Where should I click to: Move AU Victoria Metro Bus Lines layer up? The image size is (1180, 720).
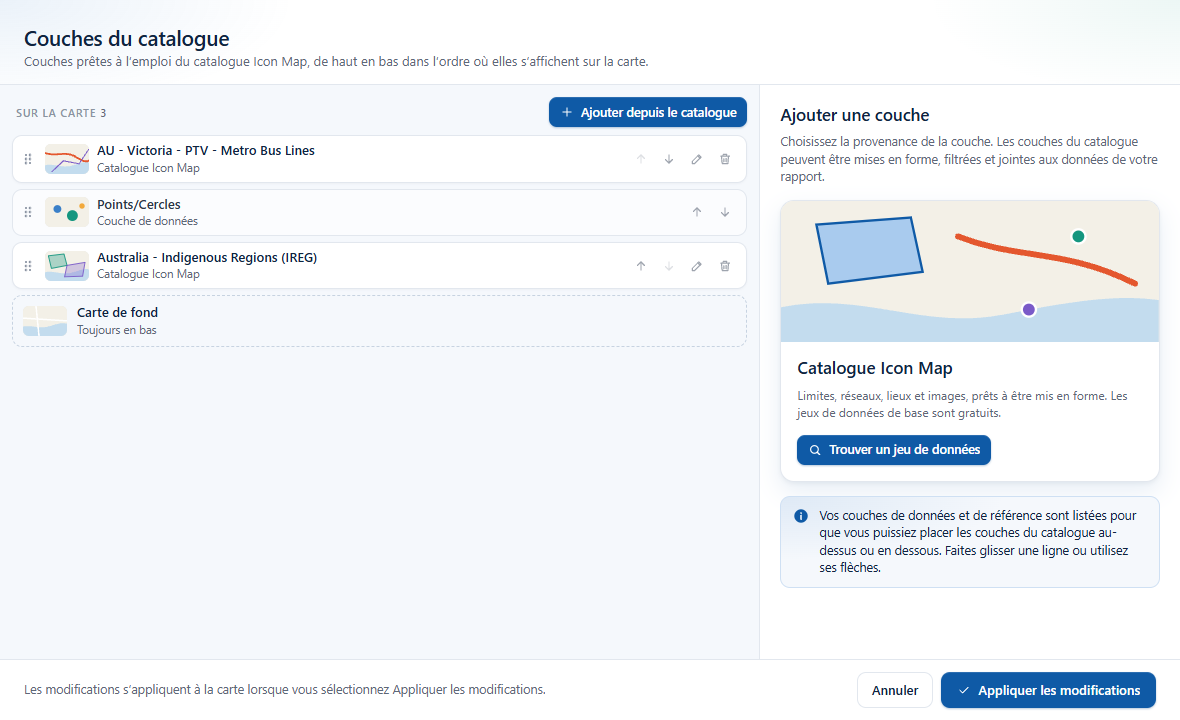pyautogui.click(x=640, y=159)
